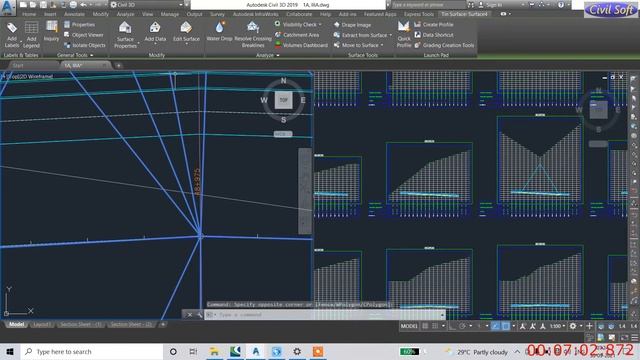Add new drawing tab with plus button

pos(118,65)
